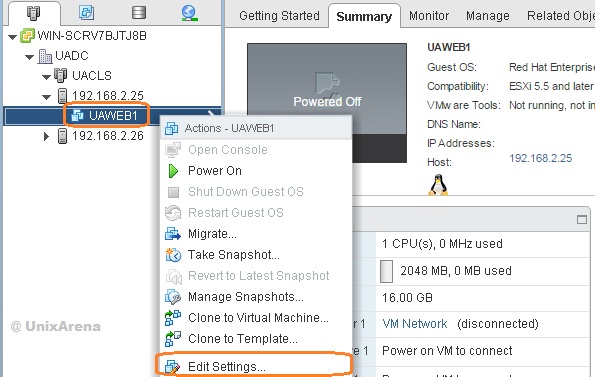Collapse the WIN-SCRV7BJTJ8B tree node

pos(12,37)
